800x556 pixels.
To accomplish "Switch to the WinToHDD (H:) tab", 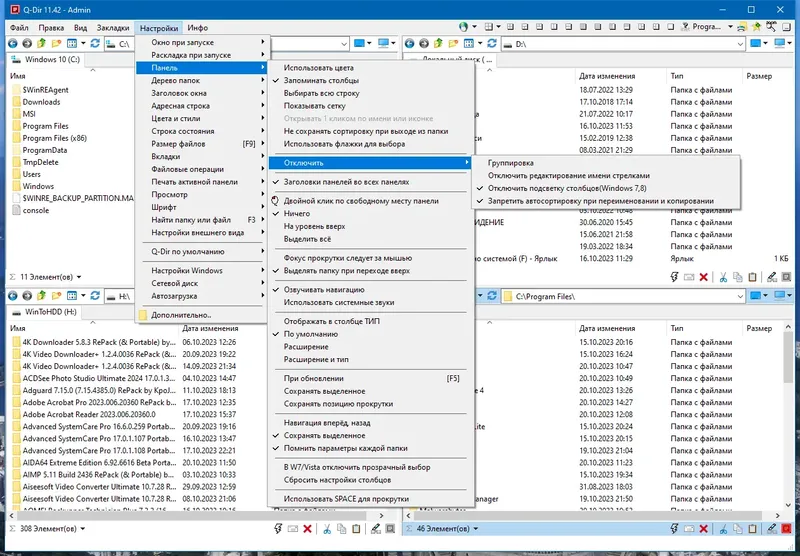I will click(x=45, y=312).
